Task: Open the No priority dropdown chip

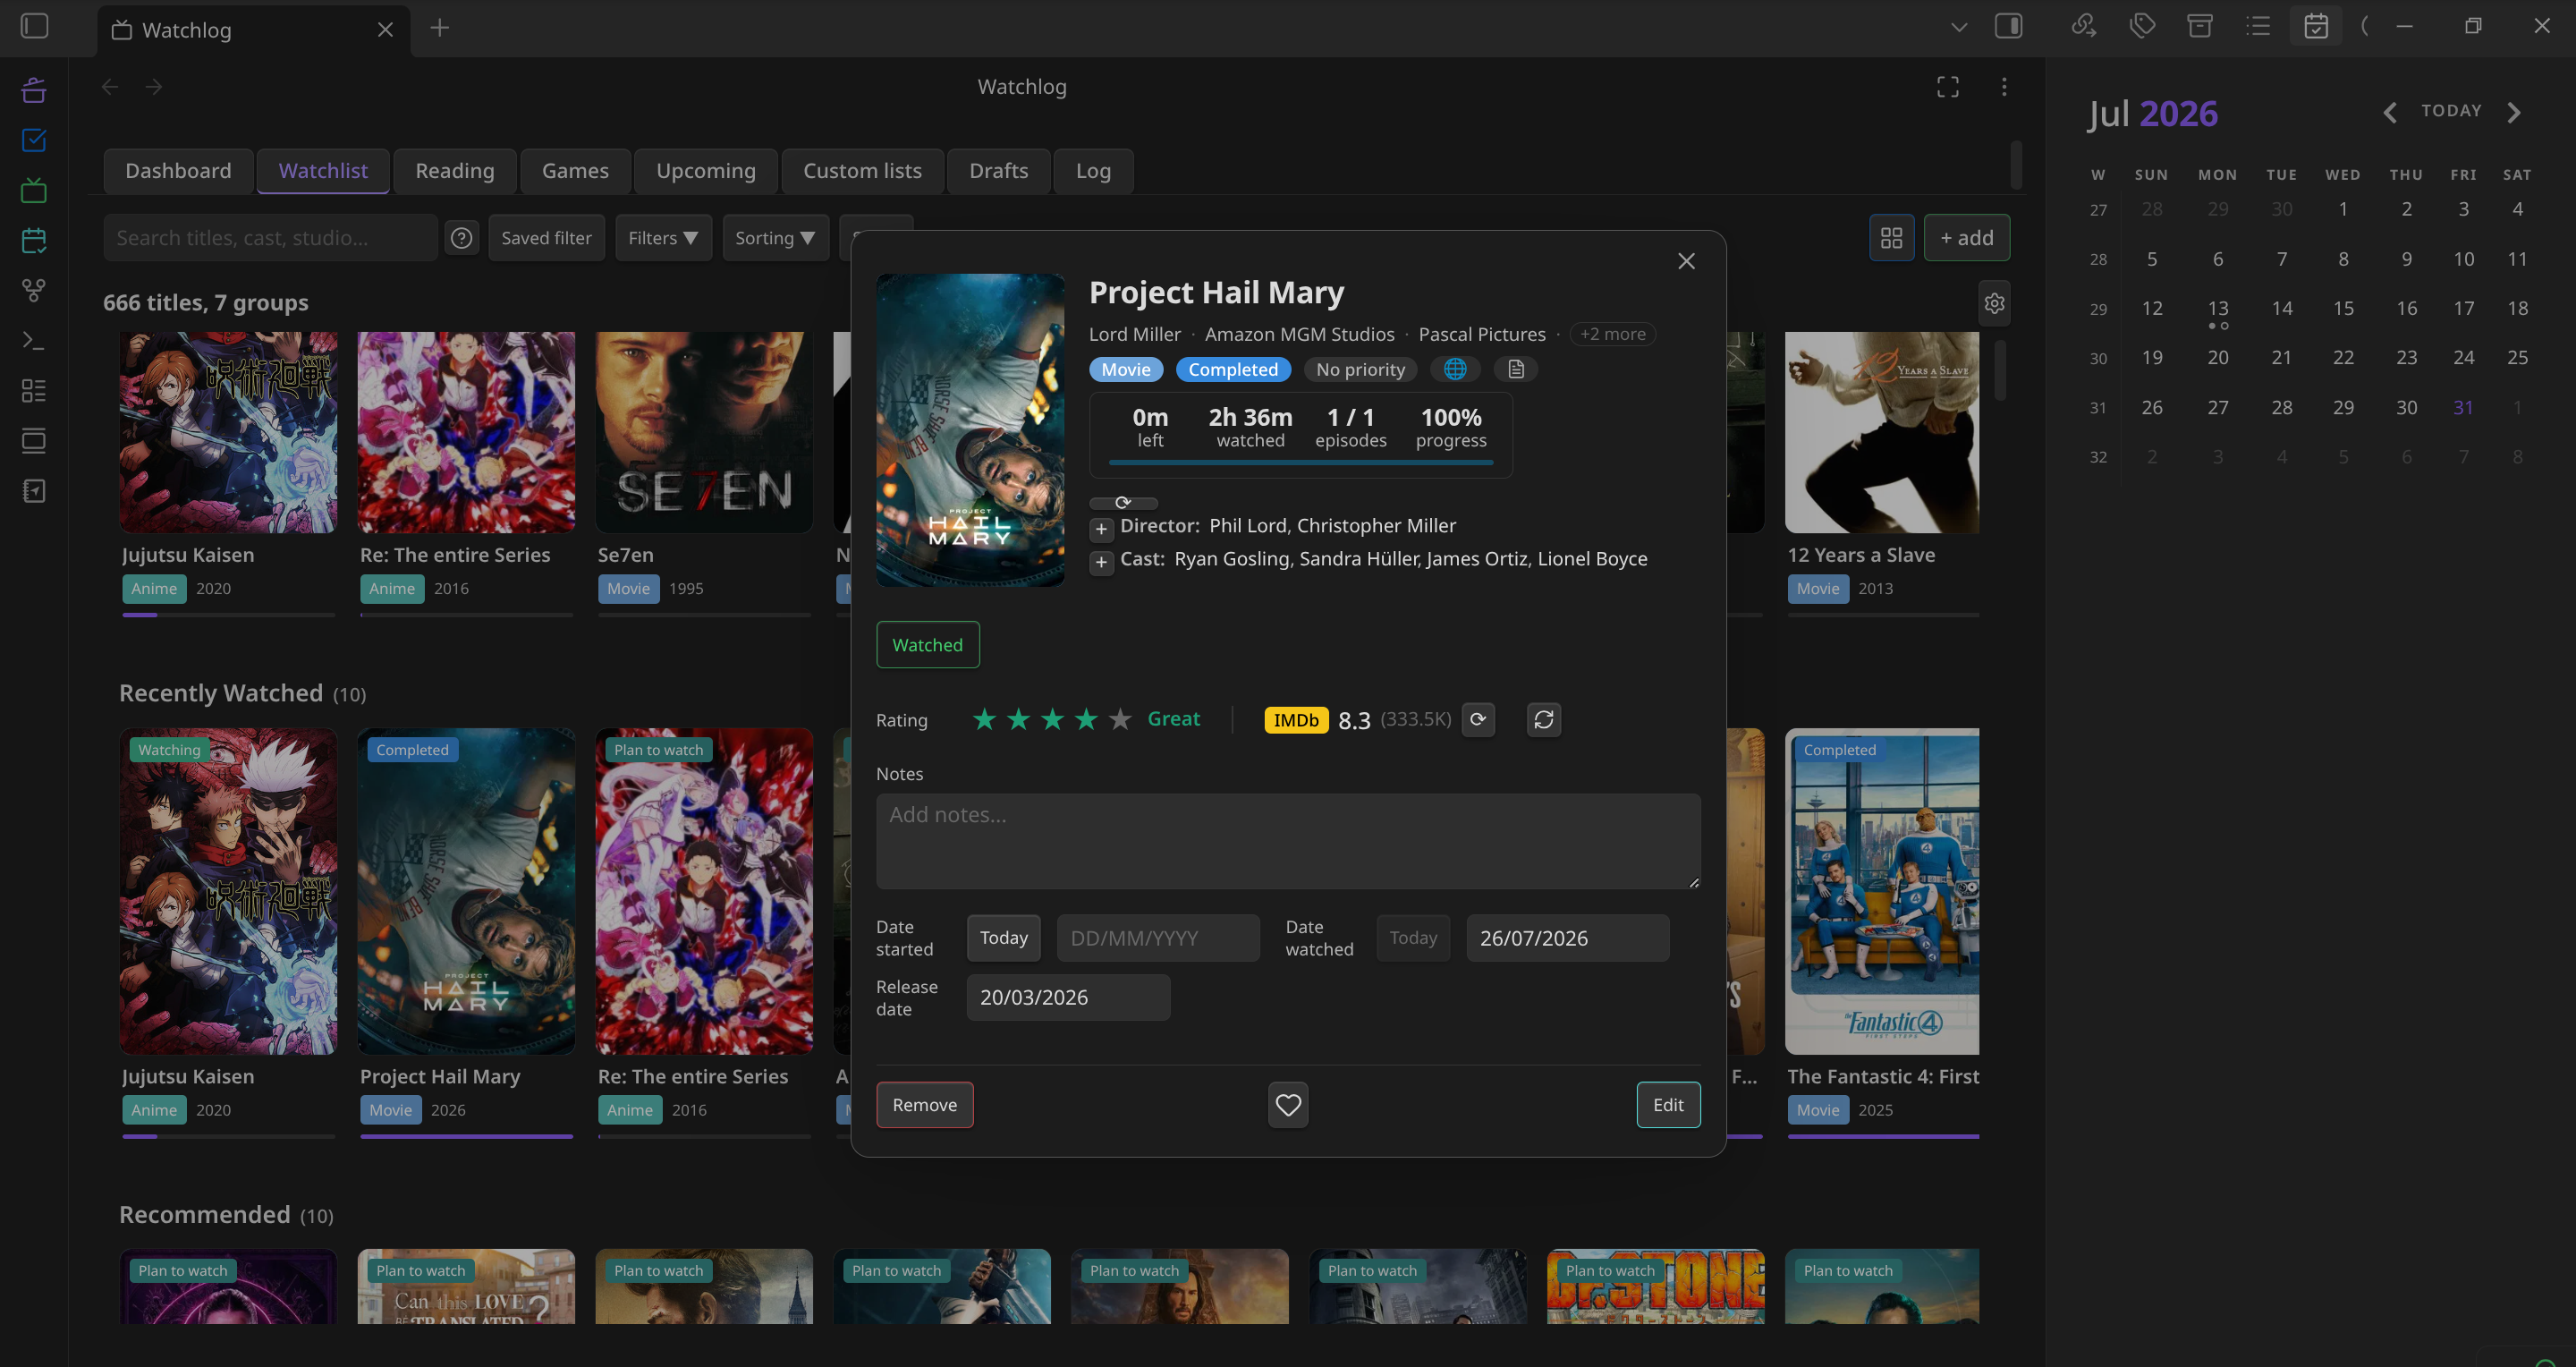Action: [x=1360, y=369]
